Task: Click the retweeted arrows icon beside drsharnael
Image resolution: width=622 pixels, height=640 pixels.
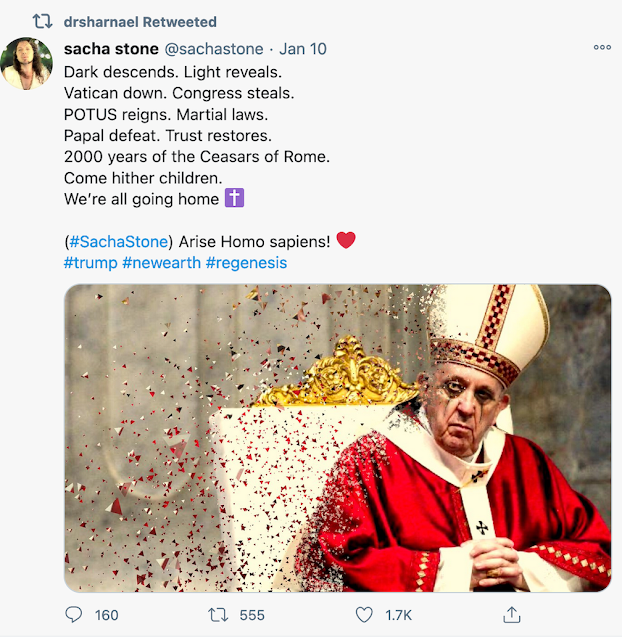Action: point(42,21)
